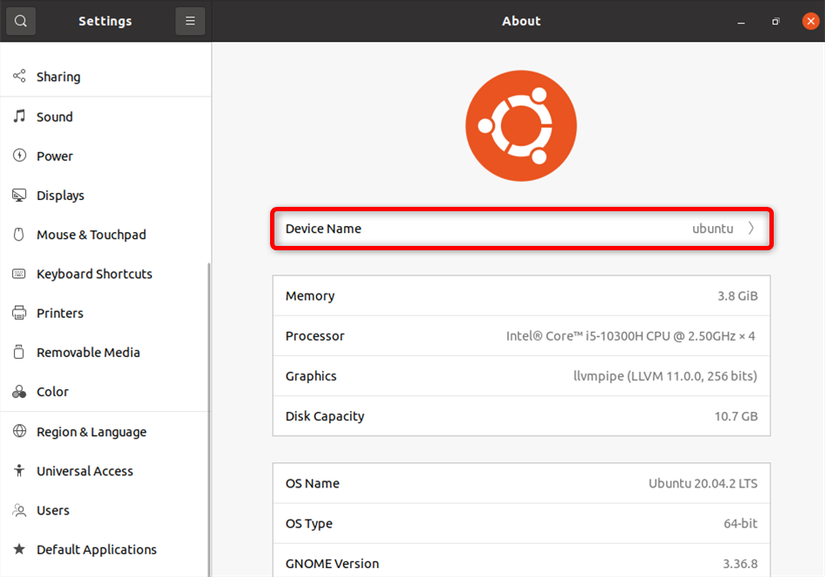Click the restore window button
The image size is (825, 577).
pyautogui.click(x=775, y=21)
